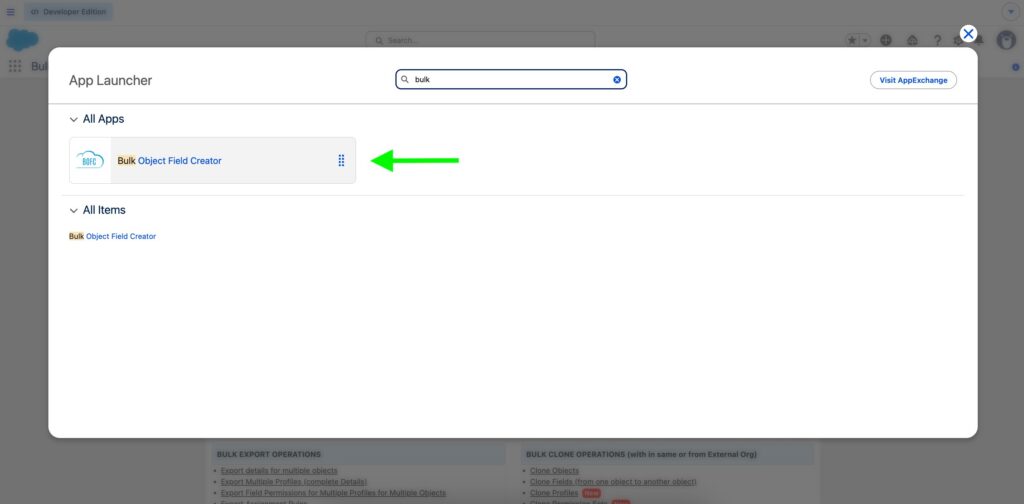
Task: Click inside the App Launcher search box
Action: [511, 80]
